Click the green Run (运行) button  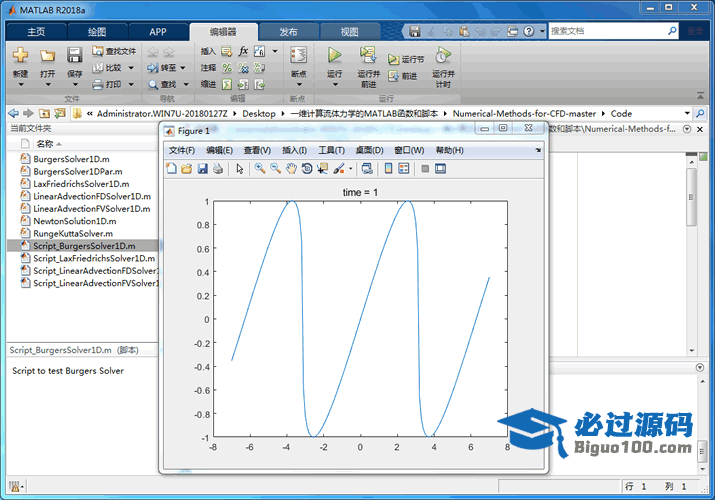(x=334, y=56)
